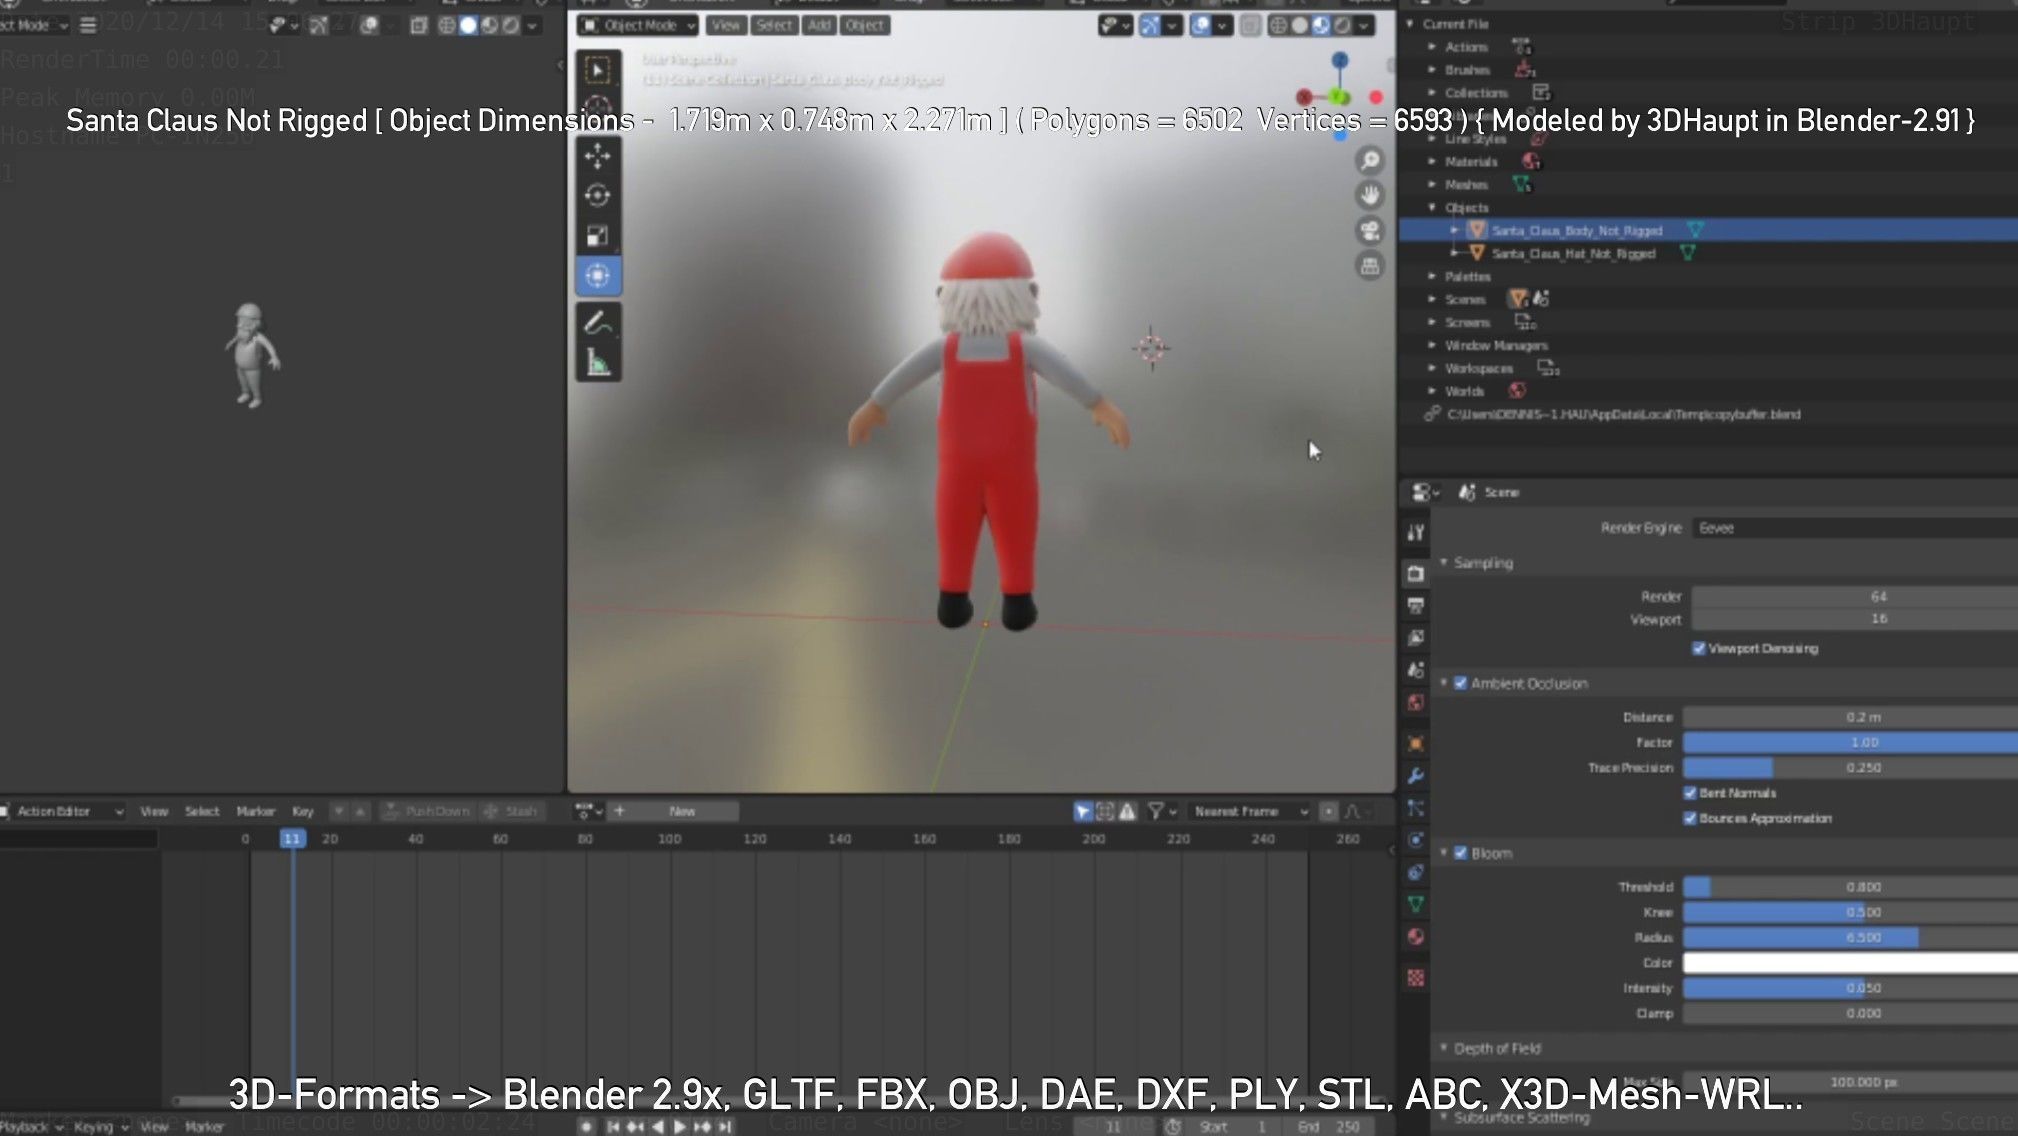Toggle camera view icon in viewport
This screenshot has height=1136, width=2018.
(x=1370, y=231)
